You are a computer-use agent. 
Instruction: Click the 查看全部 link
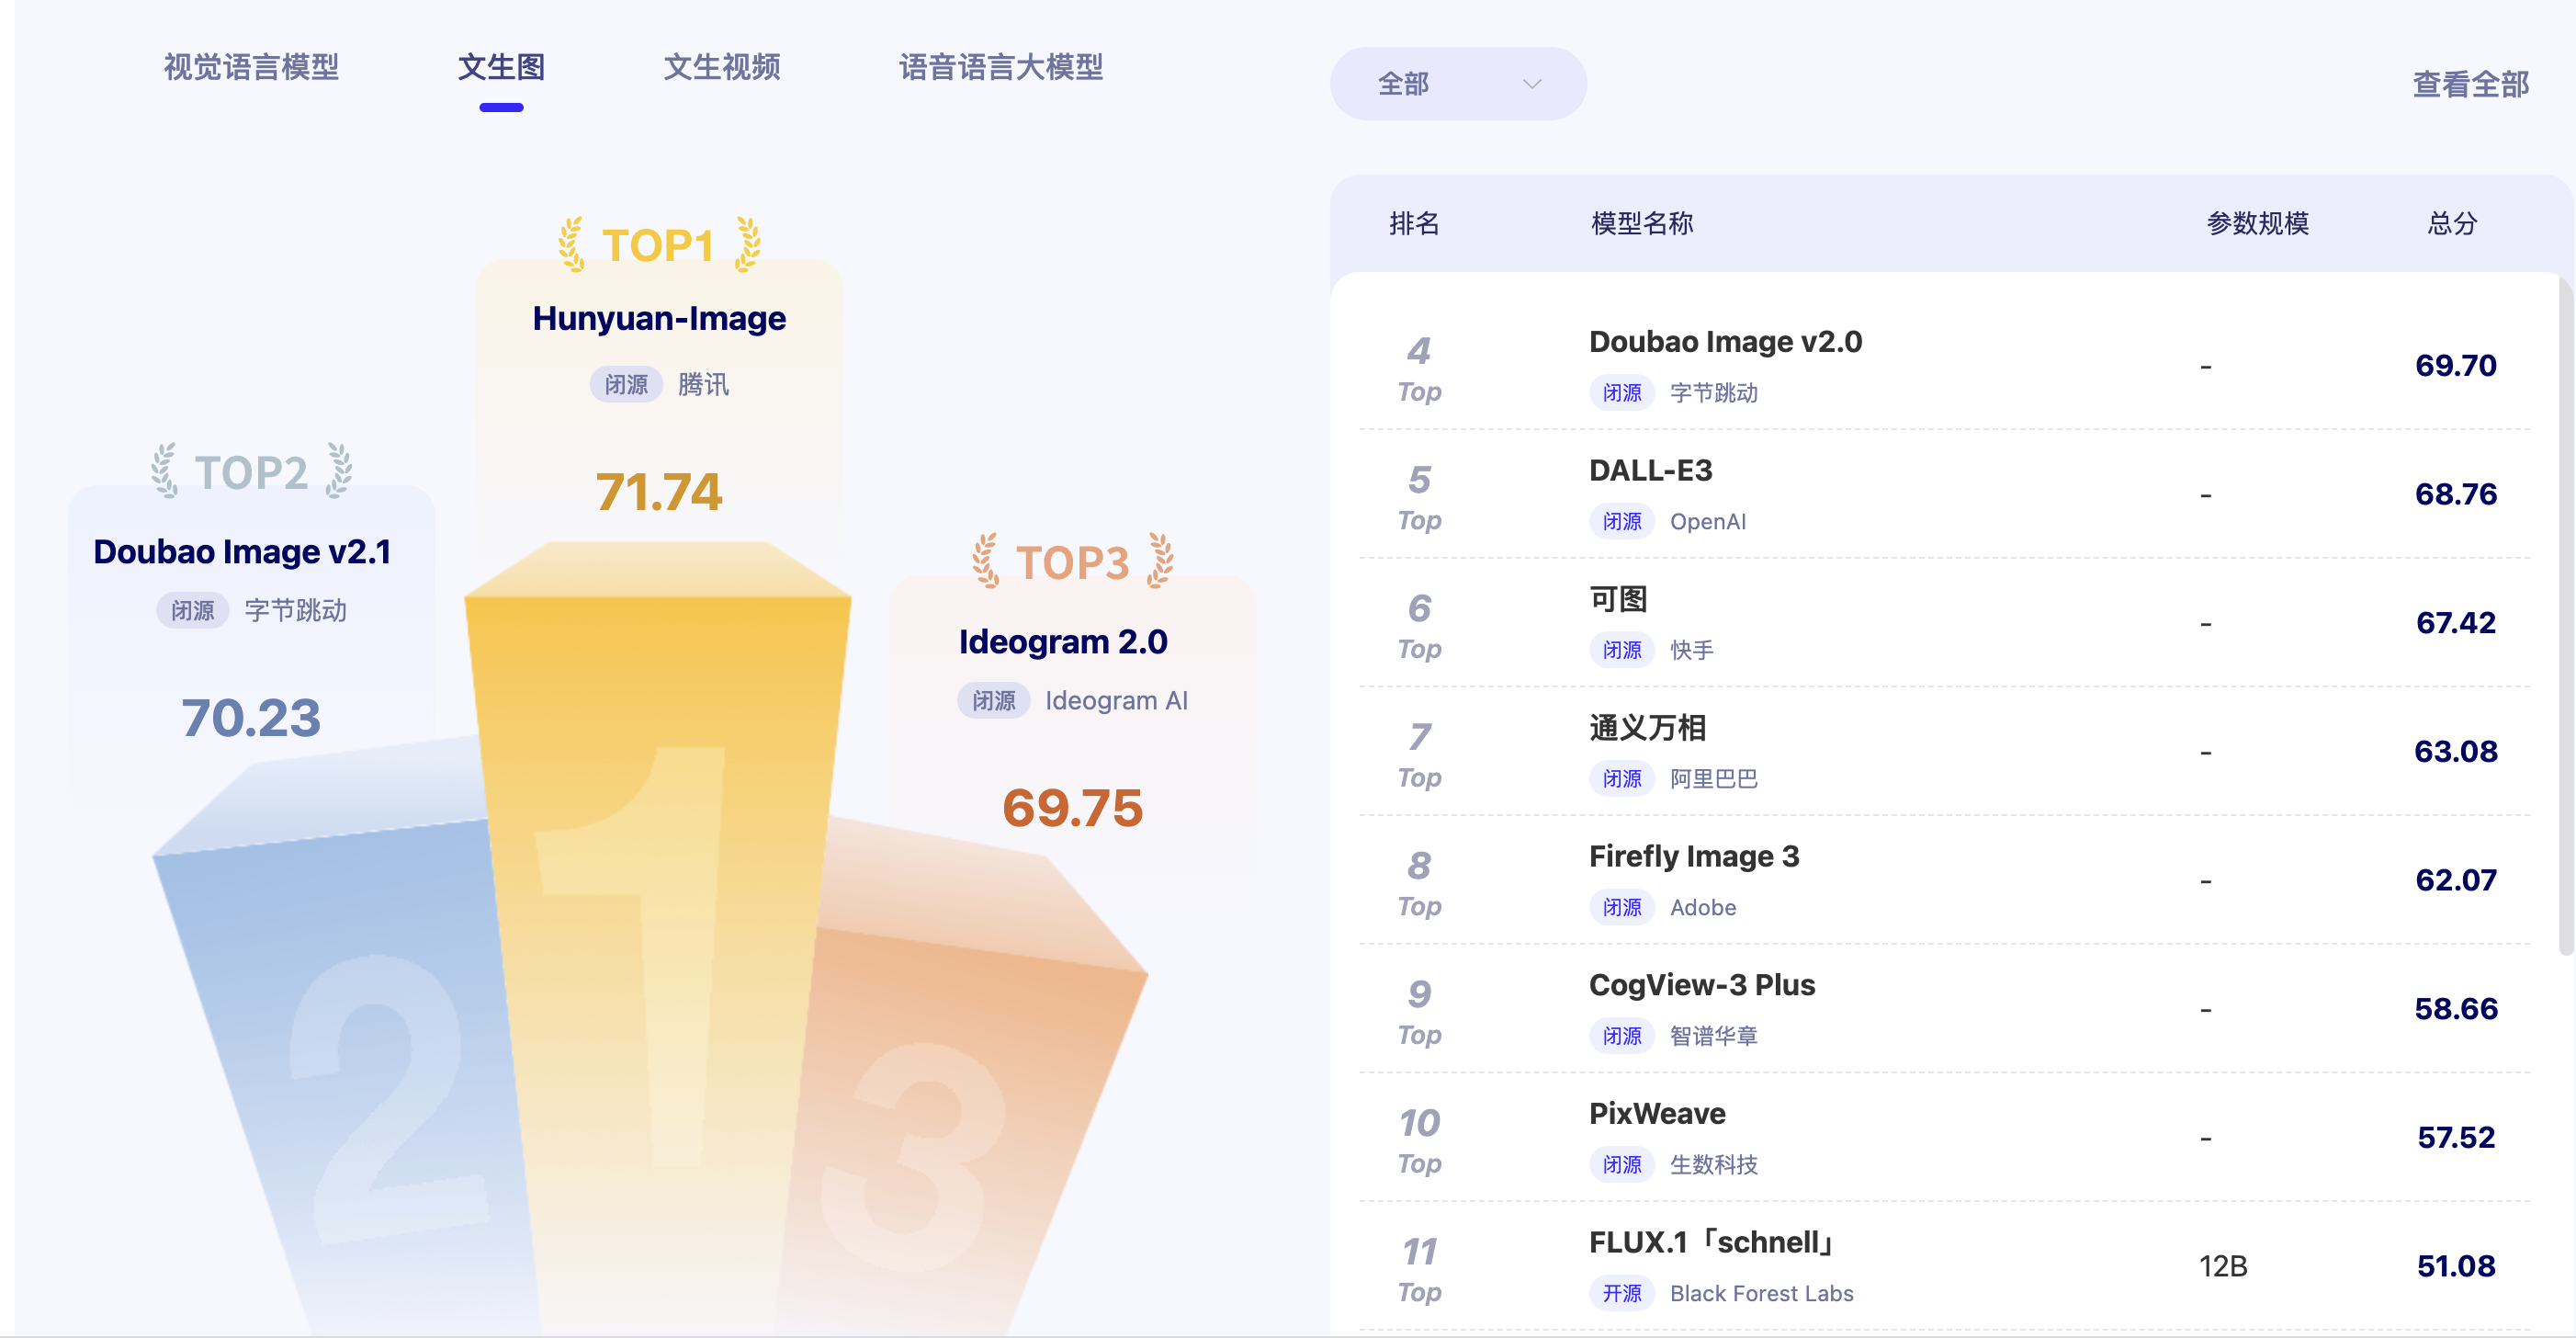coord(2470,84)
